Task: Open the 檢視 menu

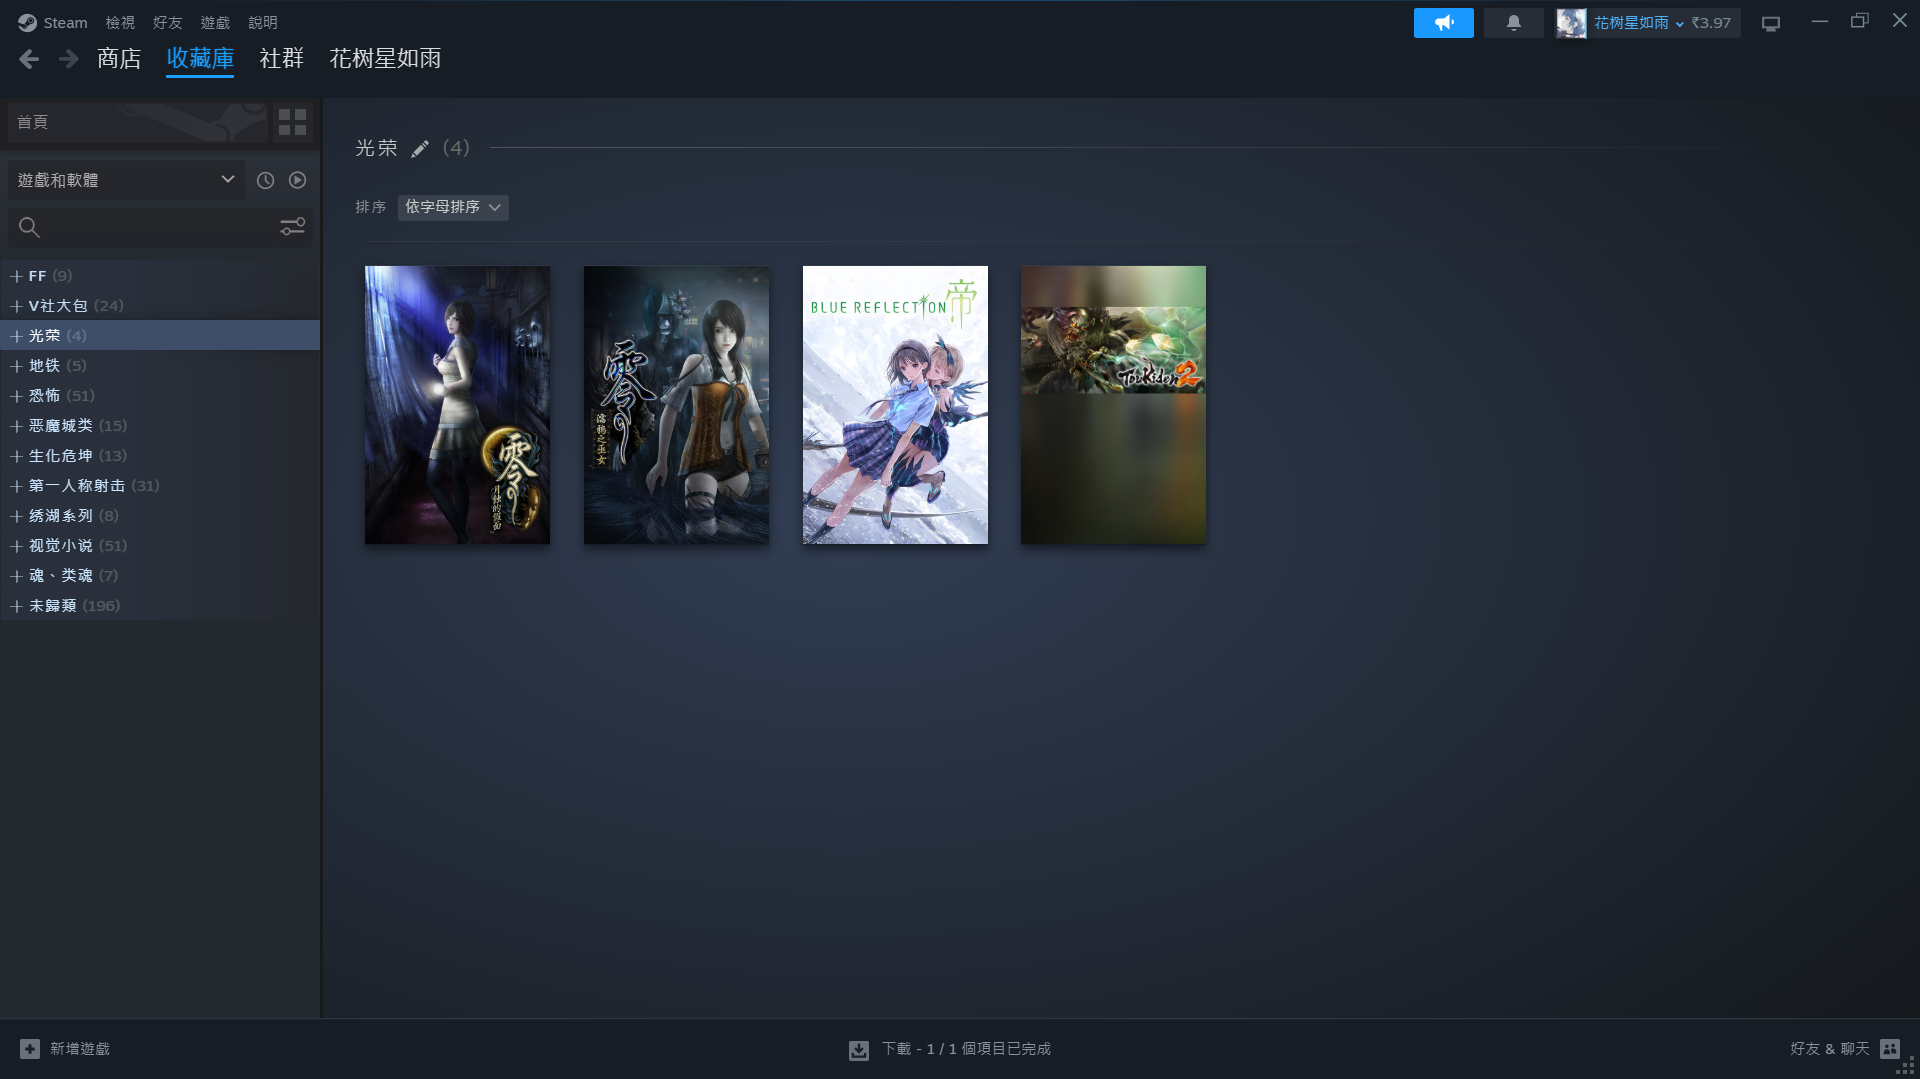Action: click(x=120, y=22)
